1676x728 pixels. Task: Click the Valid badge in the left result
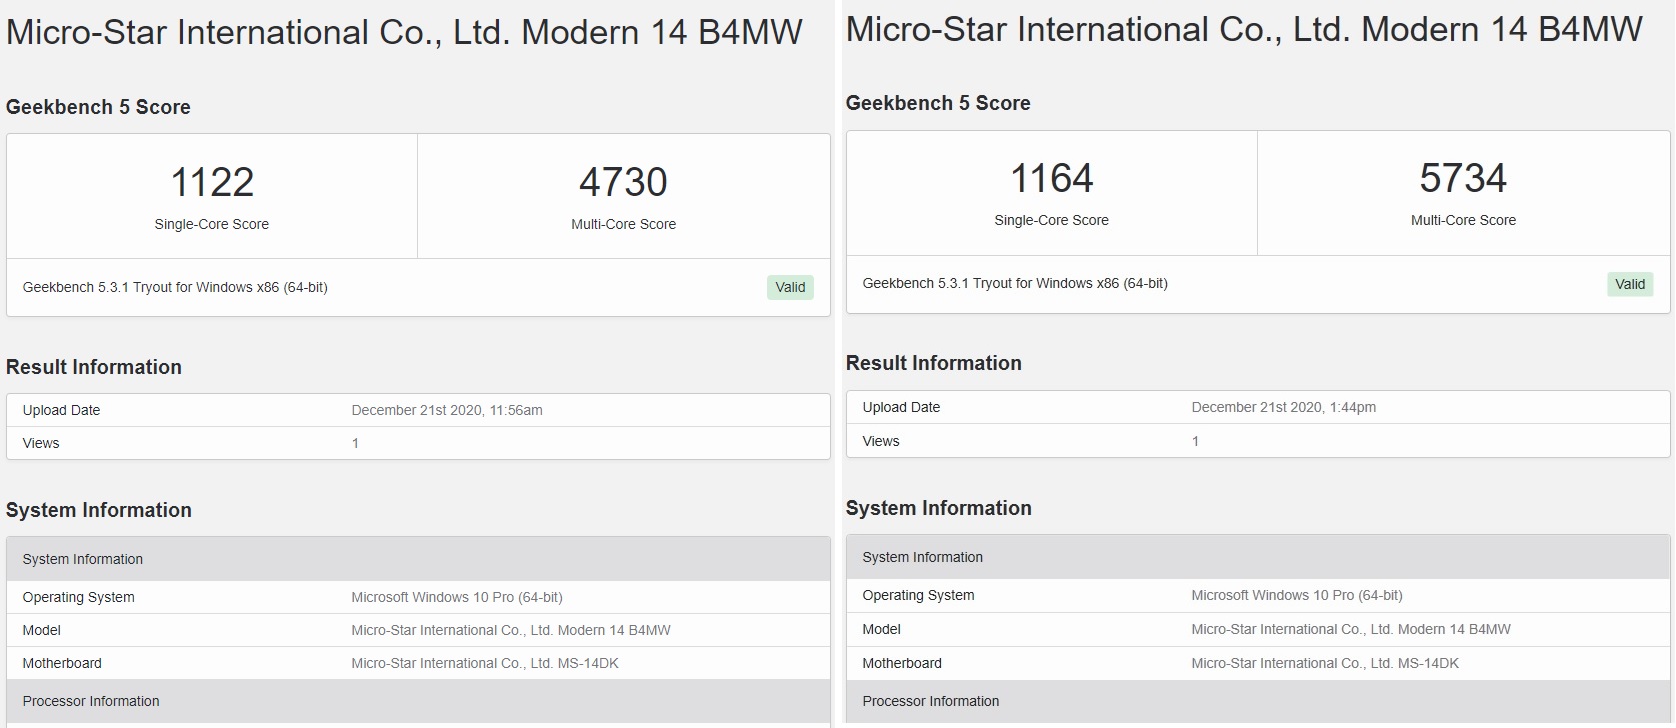point(790,287)
